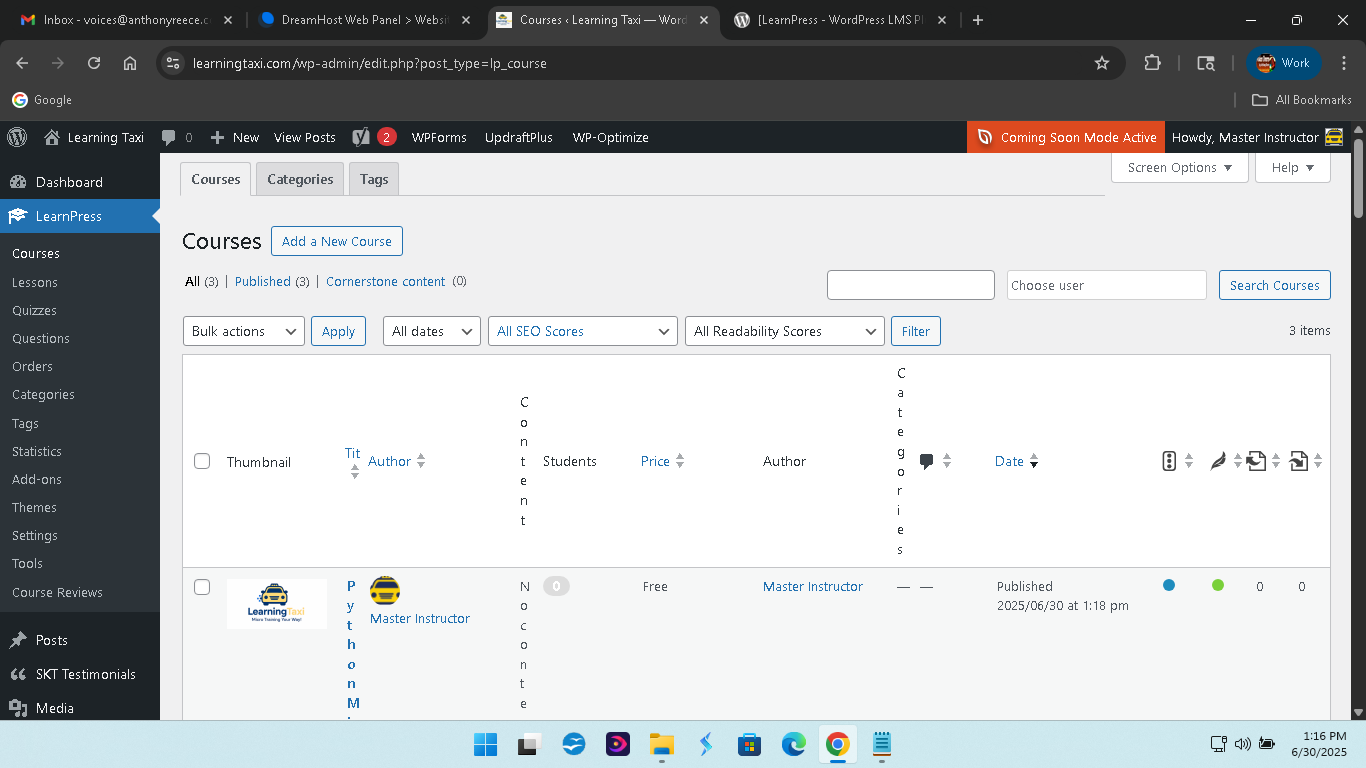Image resolution: width=1366 pixels, height=768 pixels.
Task: Open the WordPress logo menu in admin bar
Action: click(17, 137)
